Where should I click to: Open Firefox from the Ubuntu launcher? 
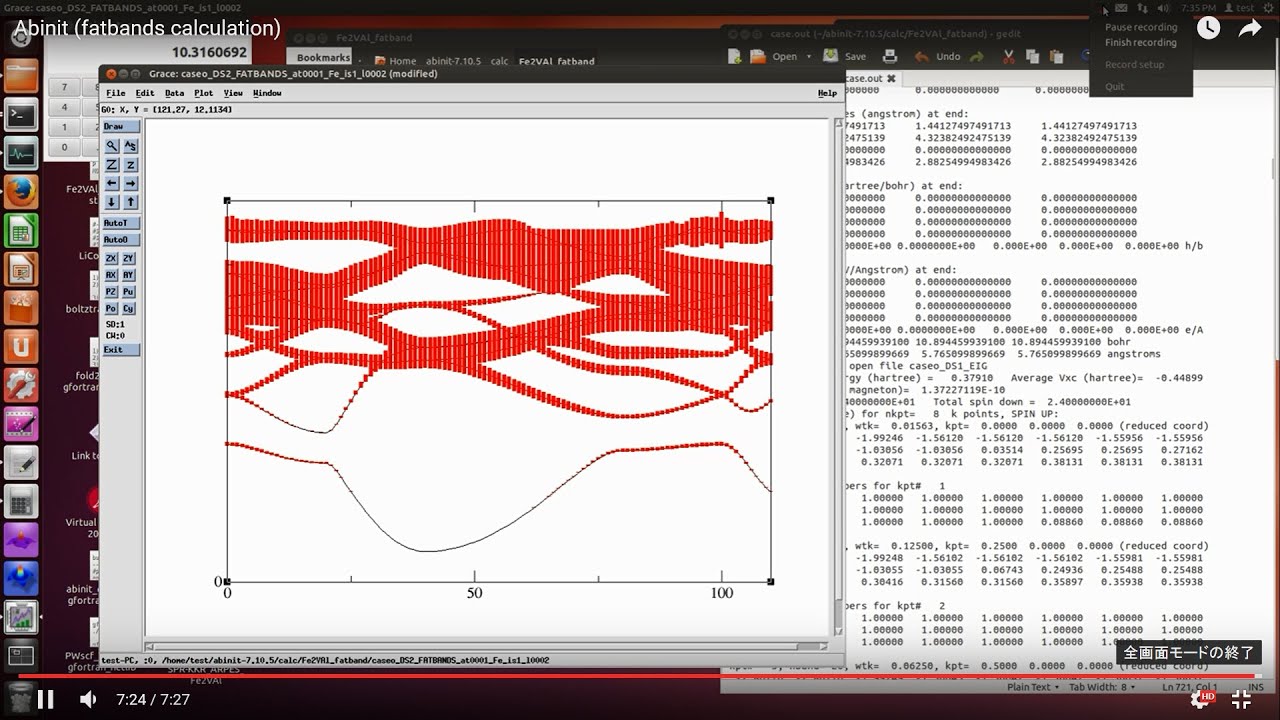[21, 192]
